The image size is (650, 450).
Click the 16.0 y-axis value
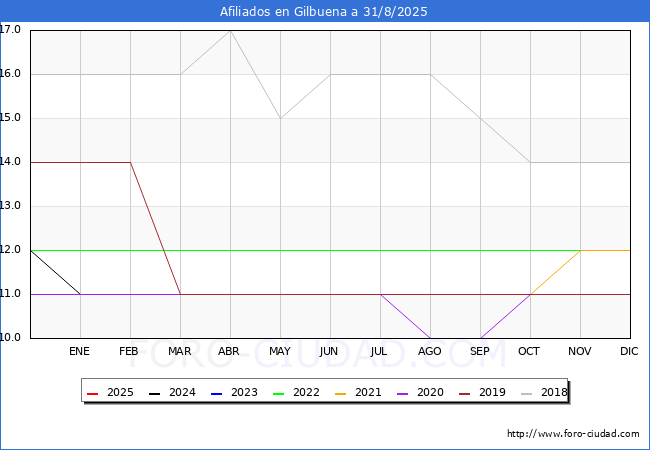click(x=10, y=74)
